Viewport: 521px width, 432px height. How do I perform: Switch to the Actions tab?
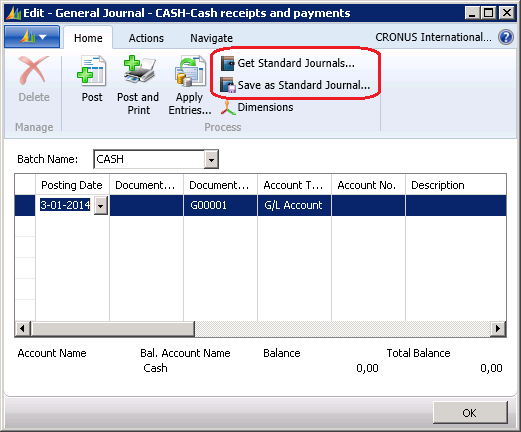coord(146,38)
